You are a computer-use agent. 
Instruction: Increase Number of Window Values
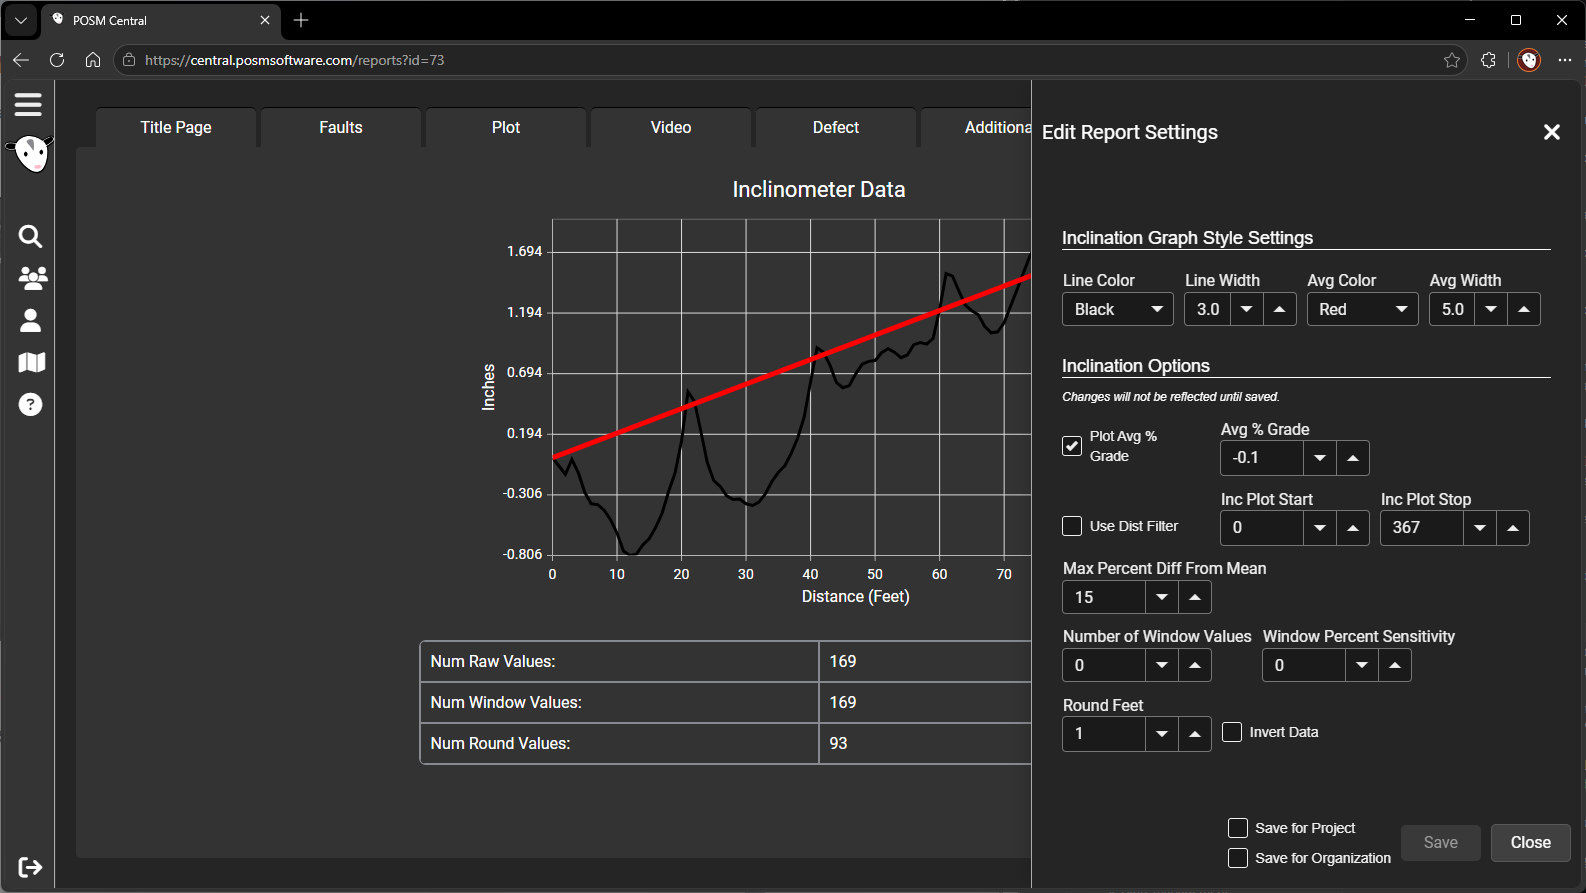1195,665
